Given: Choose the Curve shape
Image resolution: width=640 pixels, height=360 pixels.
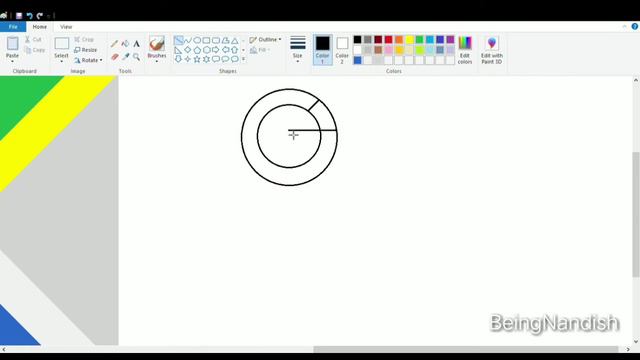Looking at the screenshot, I should [x=188, y=40].
